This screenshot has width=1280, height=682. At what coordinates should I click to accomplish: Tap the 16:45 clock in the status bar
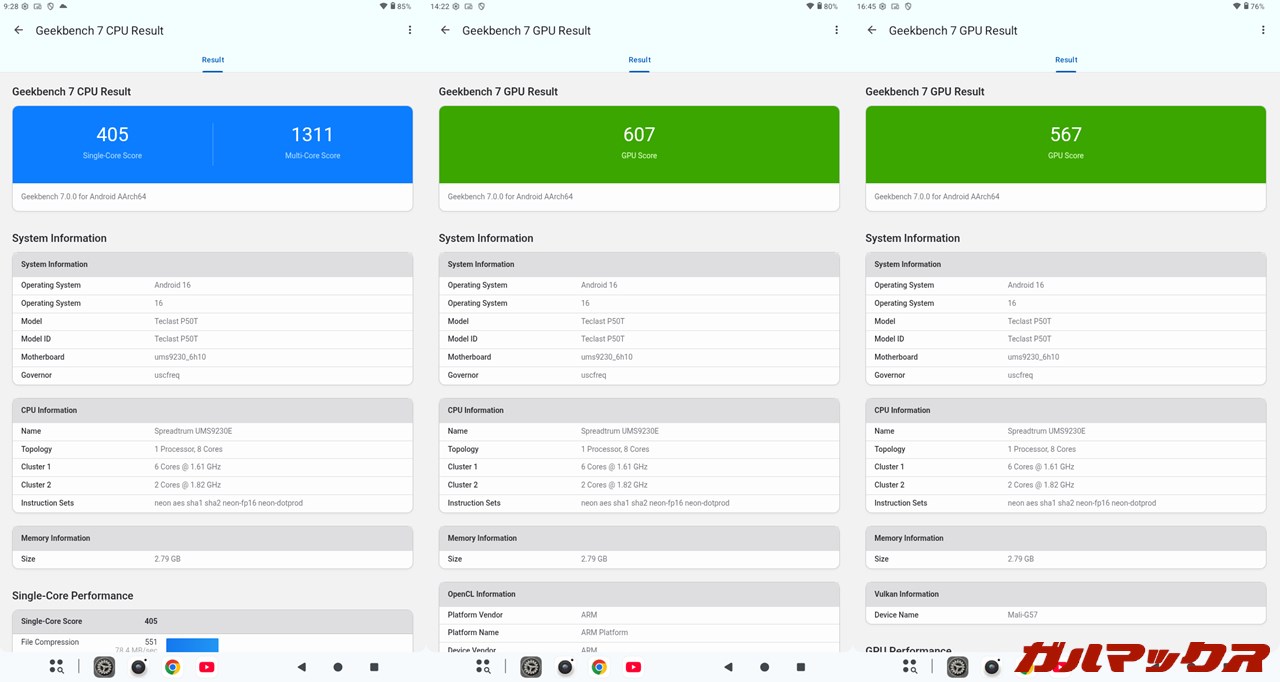click(x=866, y=6)
